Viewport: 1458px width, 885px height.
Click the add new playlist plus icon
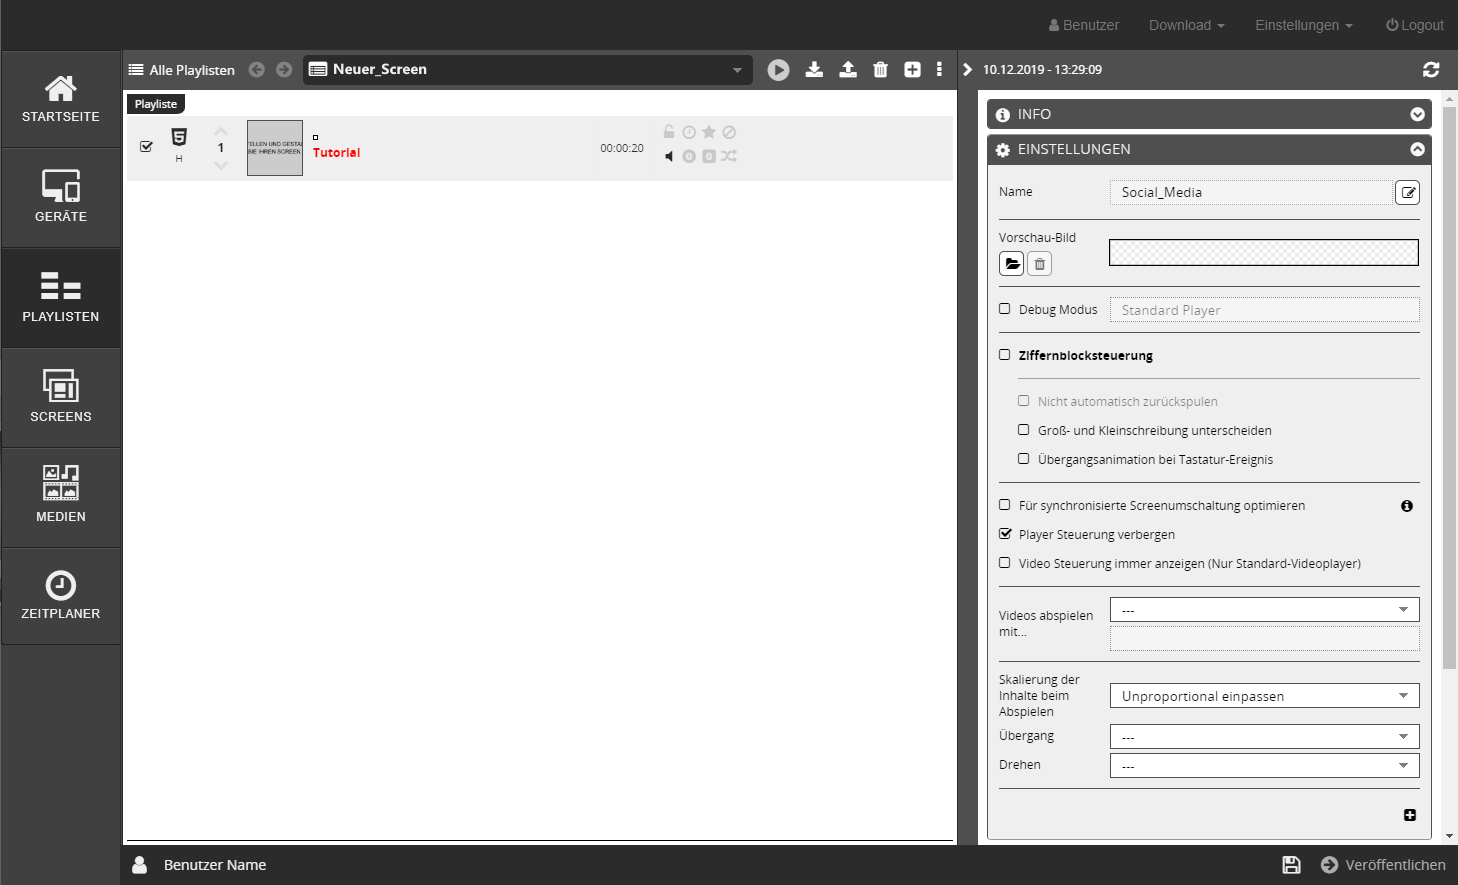click(x=912, y=70)
